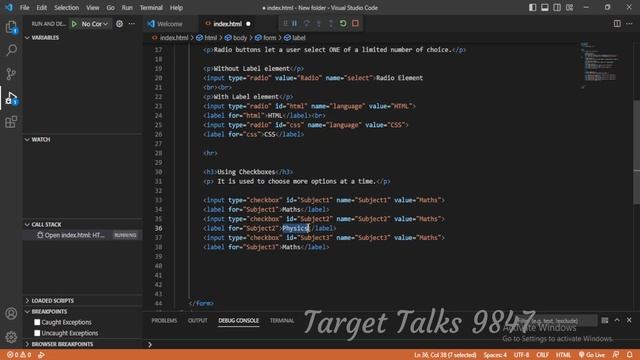Image resolution: width=640 pixels, height=360 pixels.
Task: Open launch.json with the gear icon
Action: click(119, 24)
